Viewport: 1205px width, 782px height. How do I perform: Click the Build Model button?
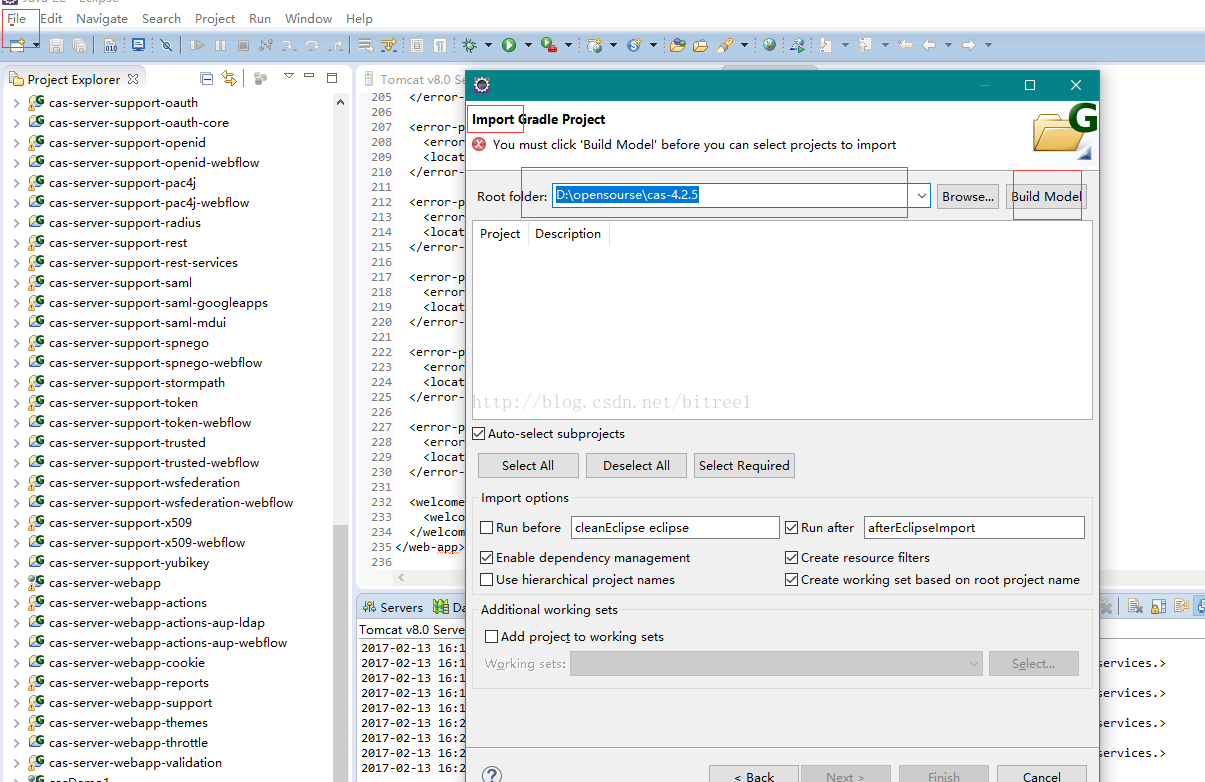pyautogui.click(x=1046, y=196)
